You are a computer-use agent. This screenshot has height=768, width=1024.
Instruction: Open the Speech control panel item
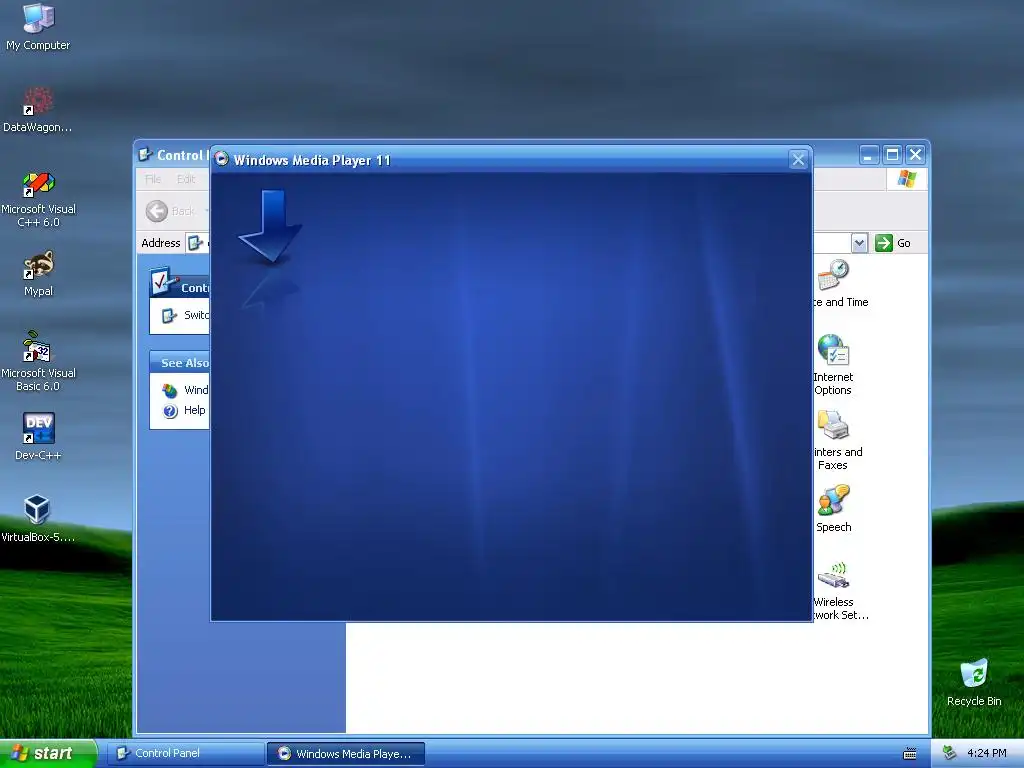833,509
